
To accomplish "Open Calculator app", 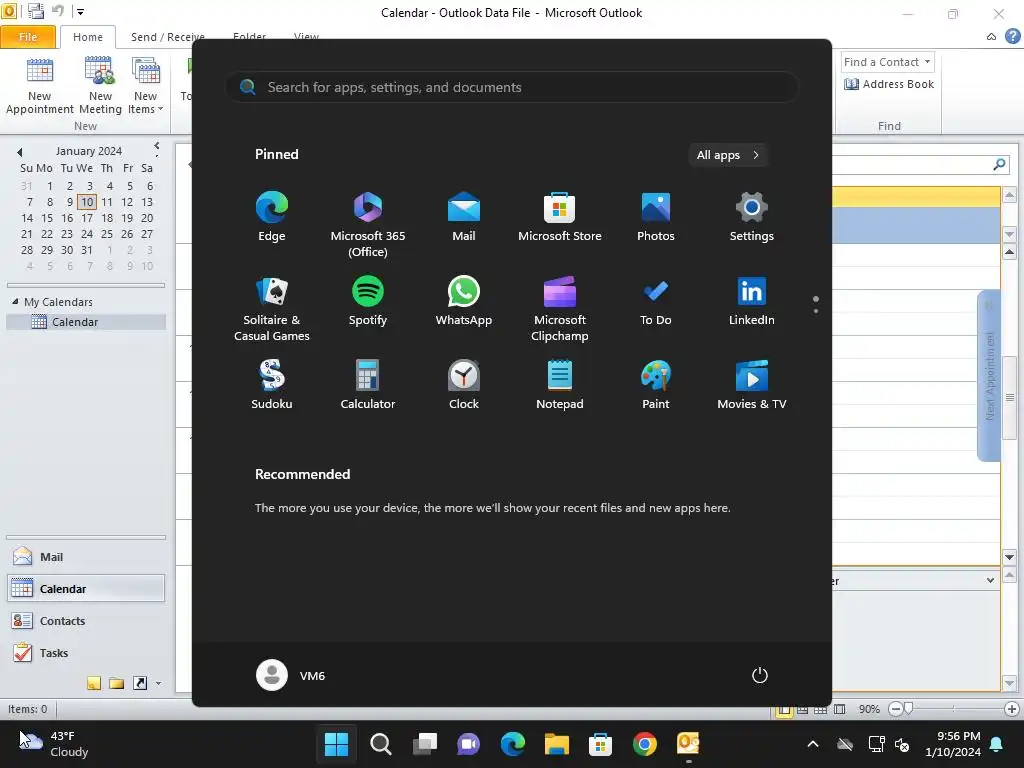I will 368,385.
